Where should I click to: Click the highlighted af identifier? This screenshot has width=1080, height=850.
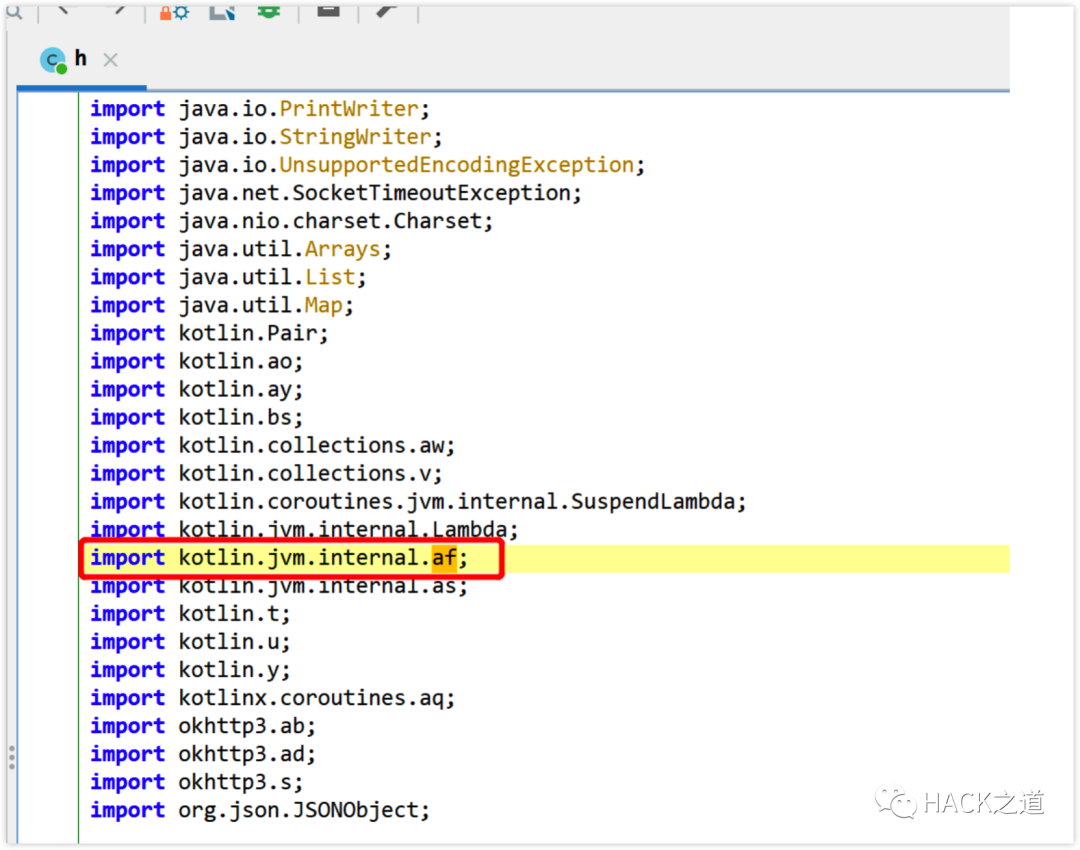coord(444,558)
